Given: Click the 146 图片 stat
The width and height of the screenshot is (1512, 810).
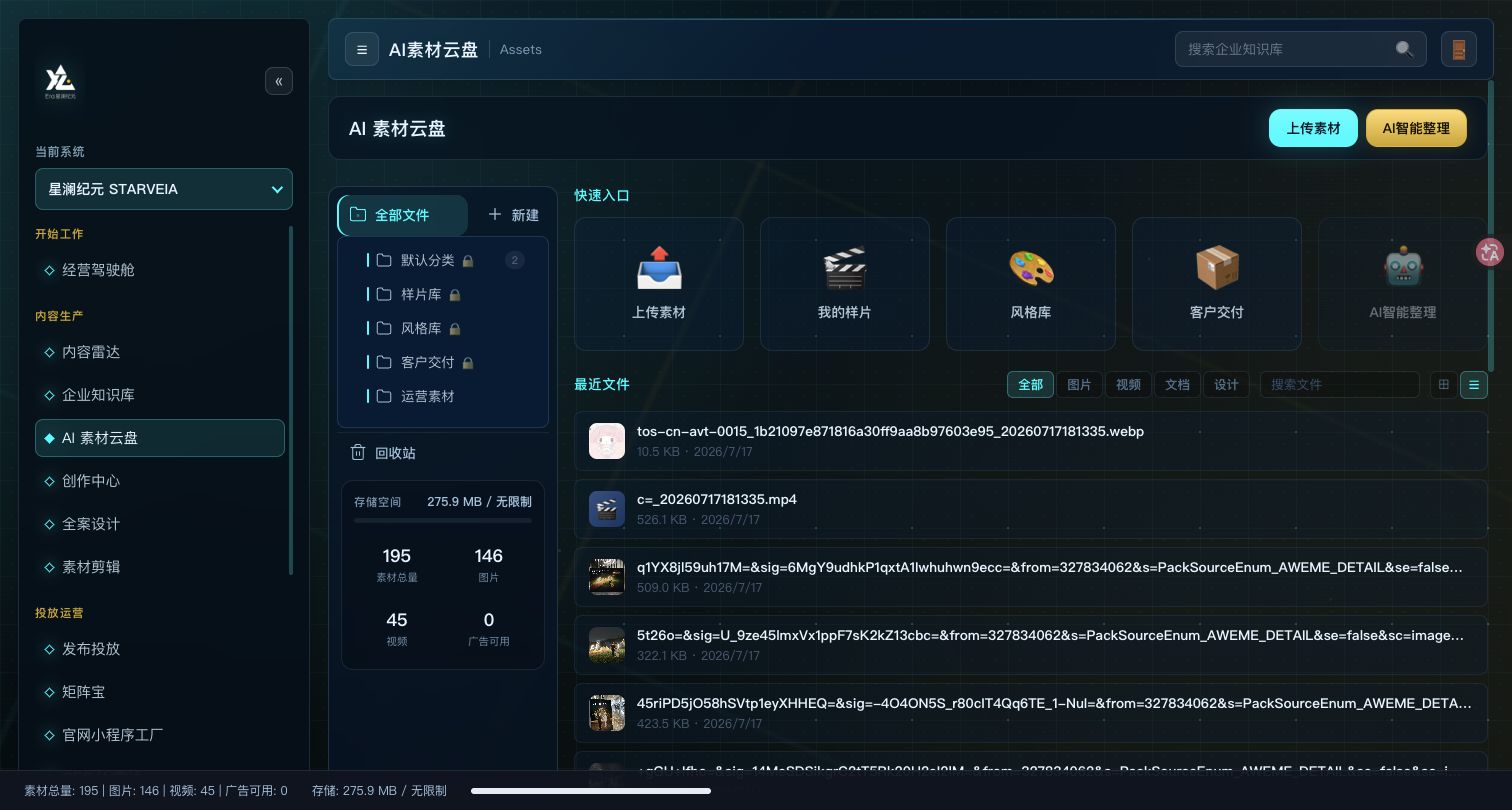Looking at the screenshot, I should [x=489, y=564].
